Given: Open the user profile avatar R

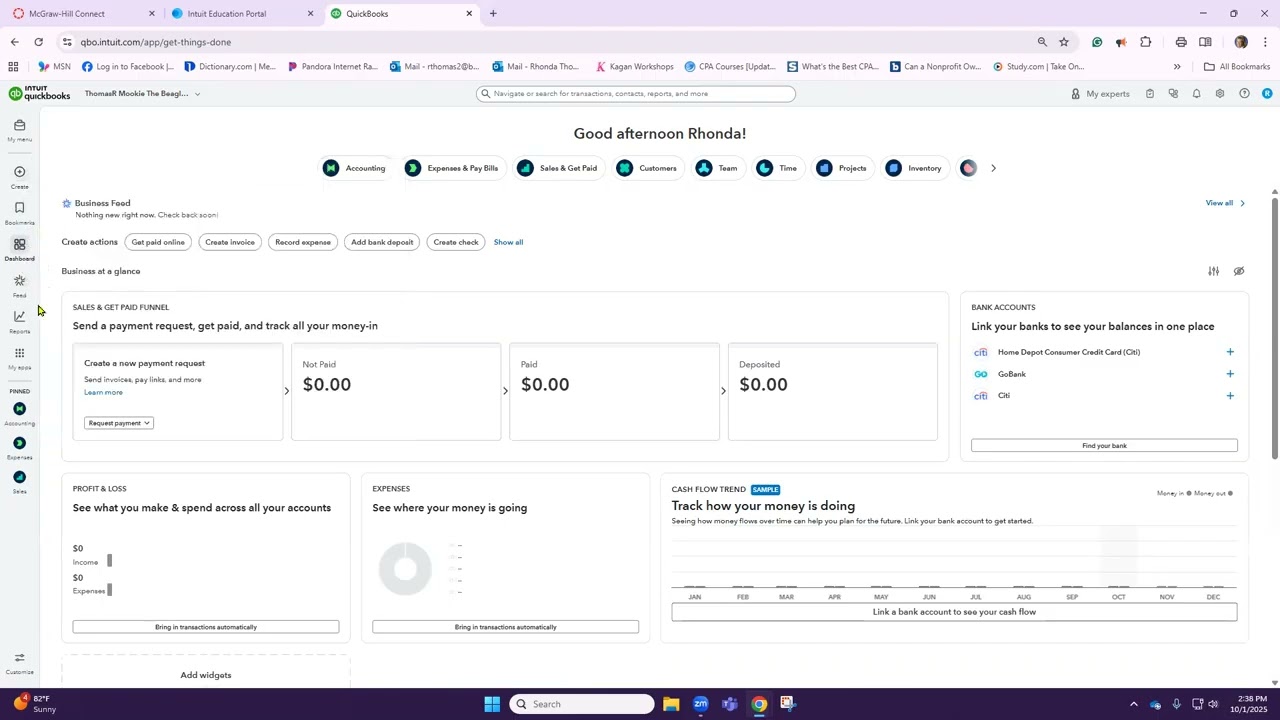Looking at the screenshot, I should click(x=1267, y=94).
